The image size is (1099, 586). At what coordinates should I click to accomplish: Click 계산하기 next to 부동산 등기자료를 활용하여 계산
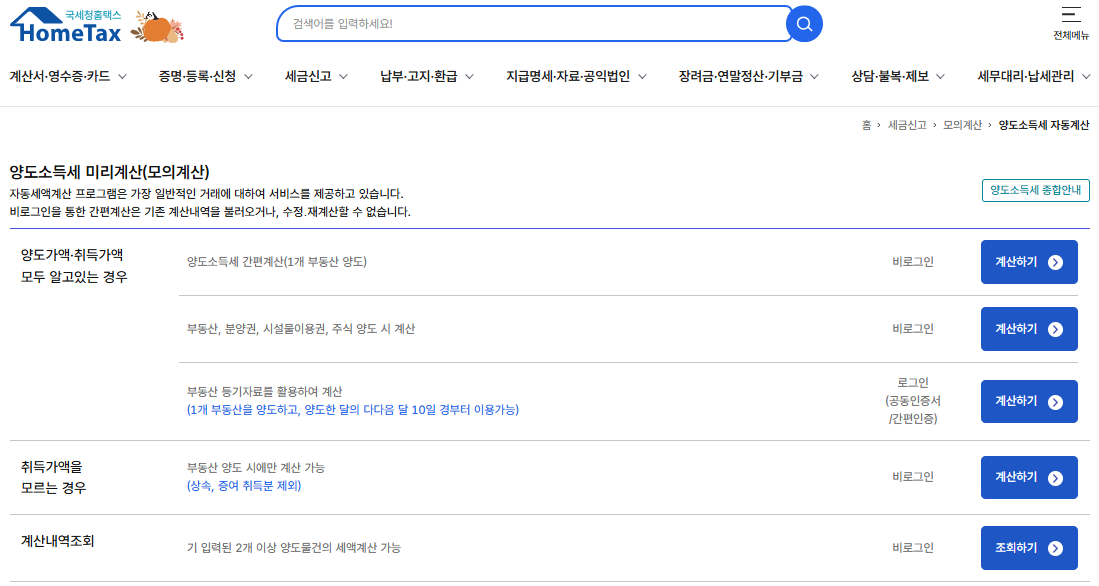[x=1029, y=401]
